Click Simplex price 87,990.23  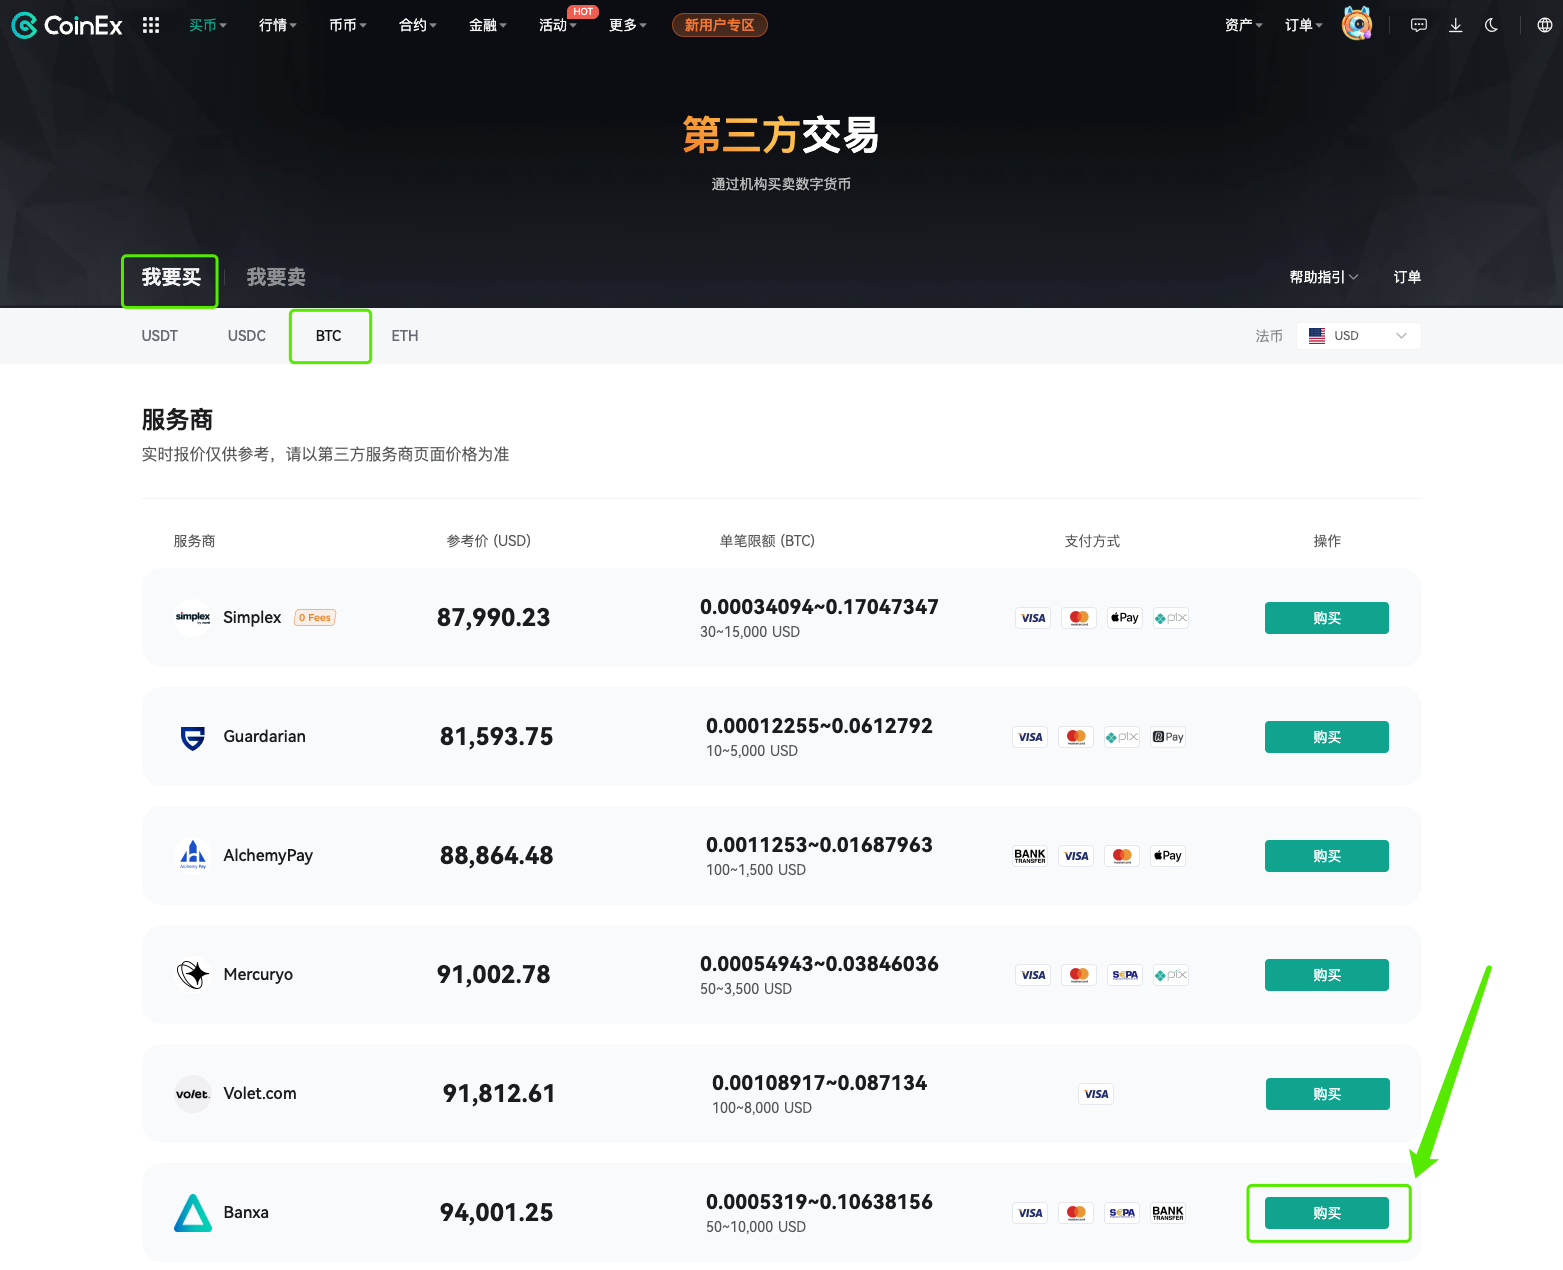pyautogui.click(x=494, y=618)
